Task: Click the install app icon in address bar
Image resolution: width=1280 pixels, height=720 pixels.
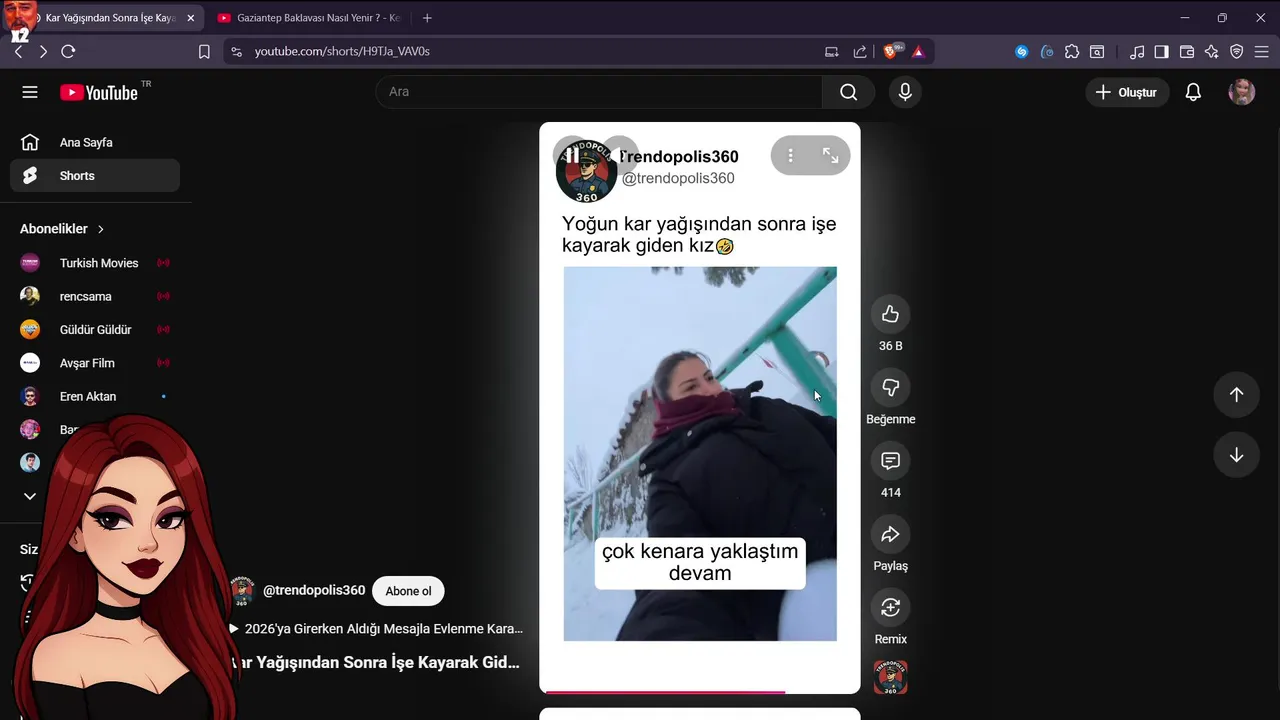Action: pyautogui.click(x=832, y=51)
